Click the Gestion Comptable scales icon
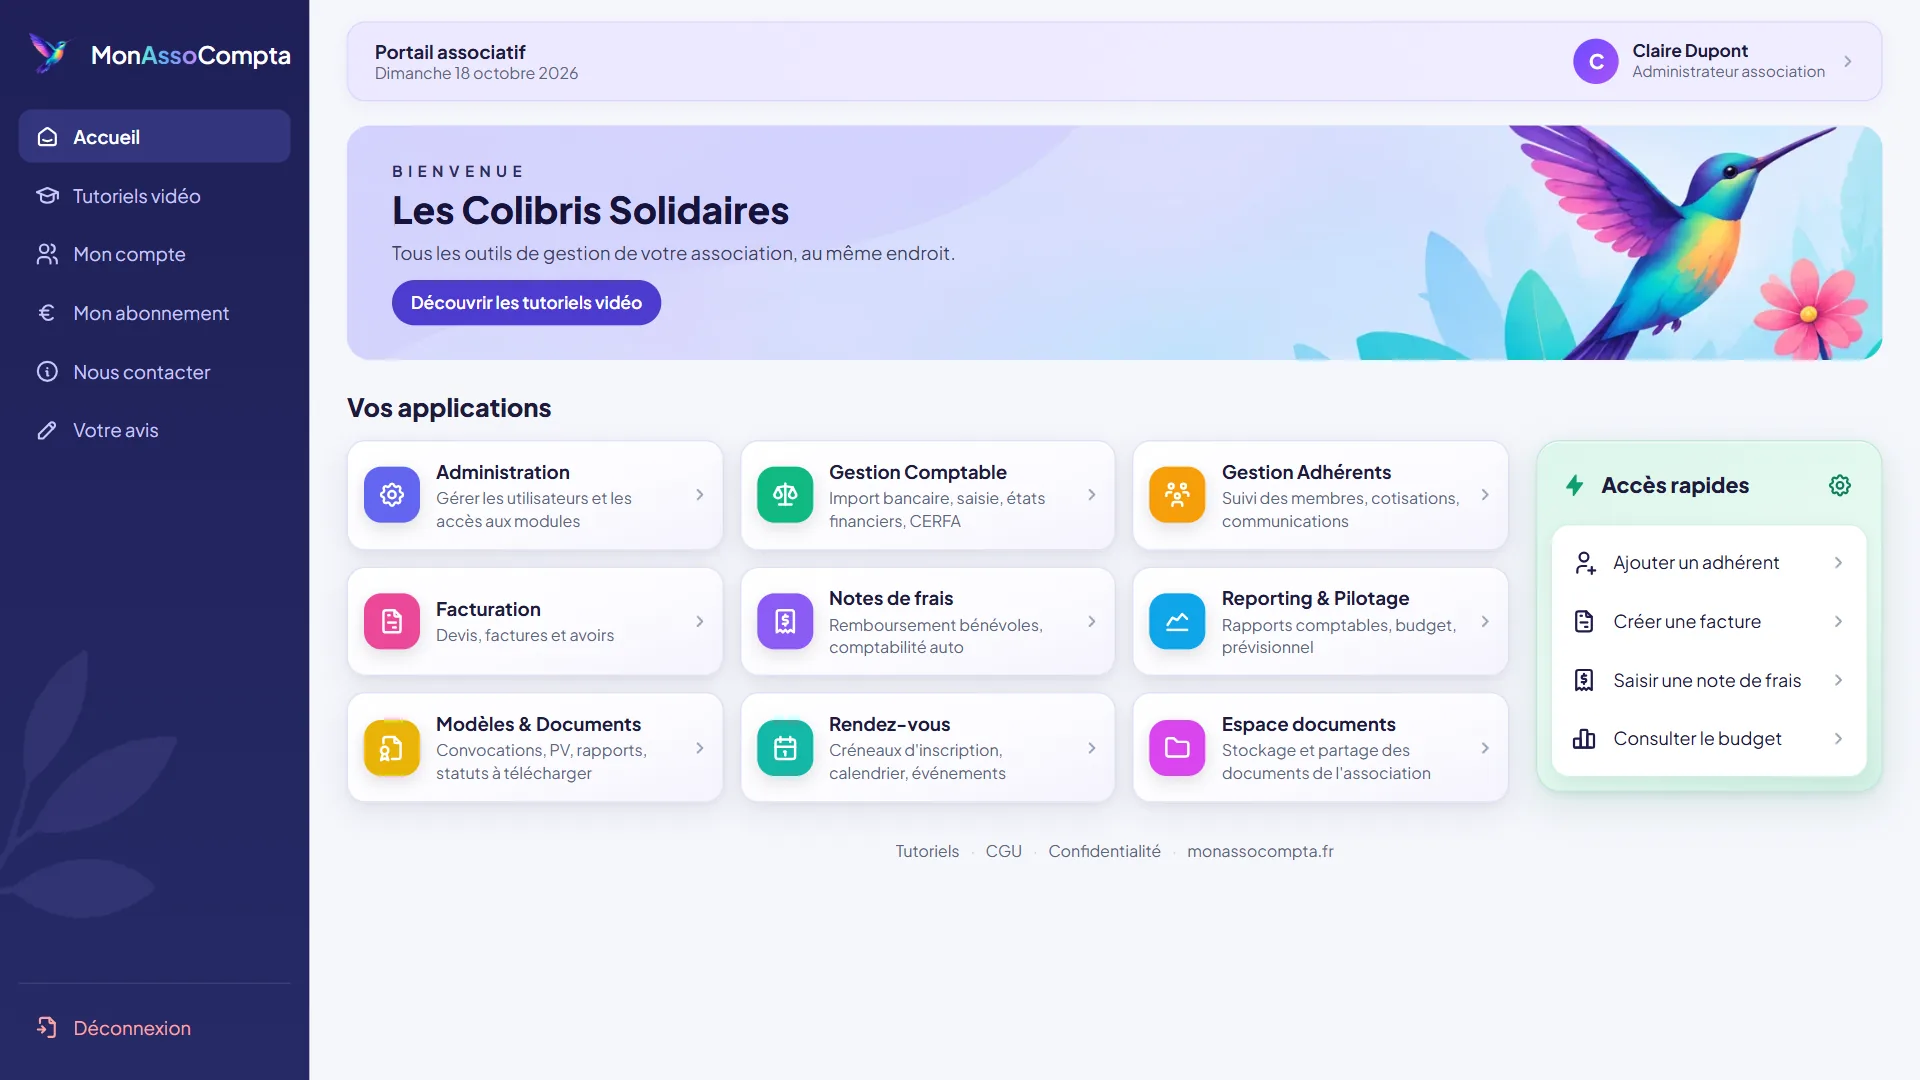The image size is (1920, 1080). pyautogui.click(x=785, y=495)
